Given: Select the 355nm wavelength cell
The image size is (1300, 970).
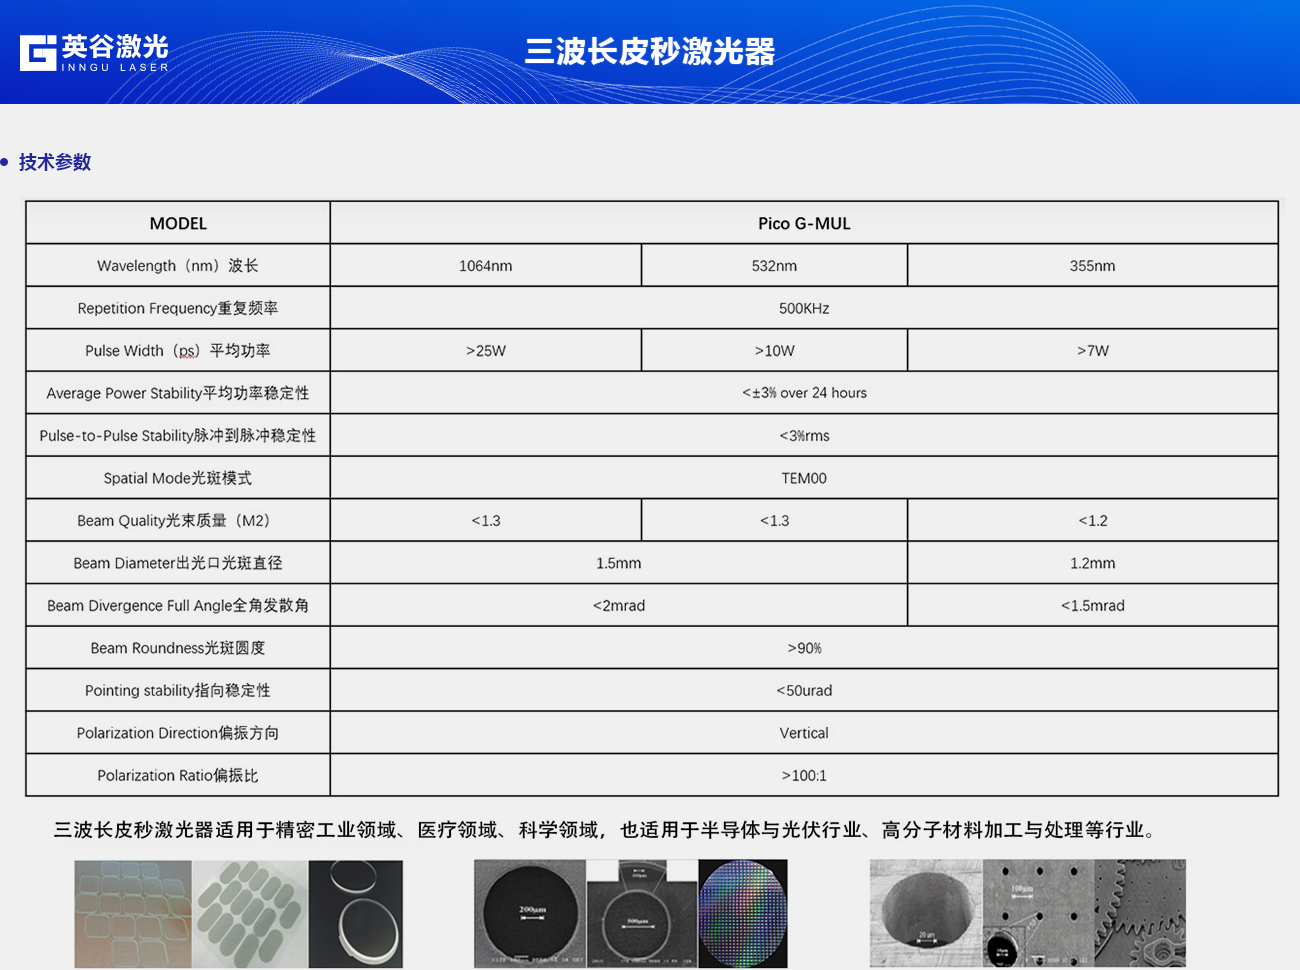Looking at the screenshot, I should click(x=1092, y=266).
